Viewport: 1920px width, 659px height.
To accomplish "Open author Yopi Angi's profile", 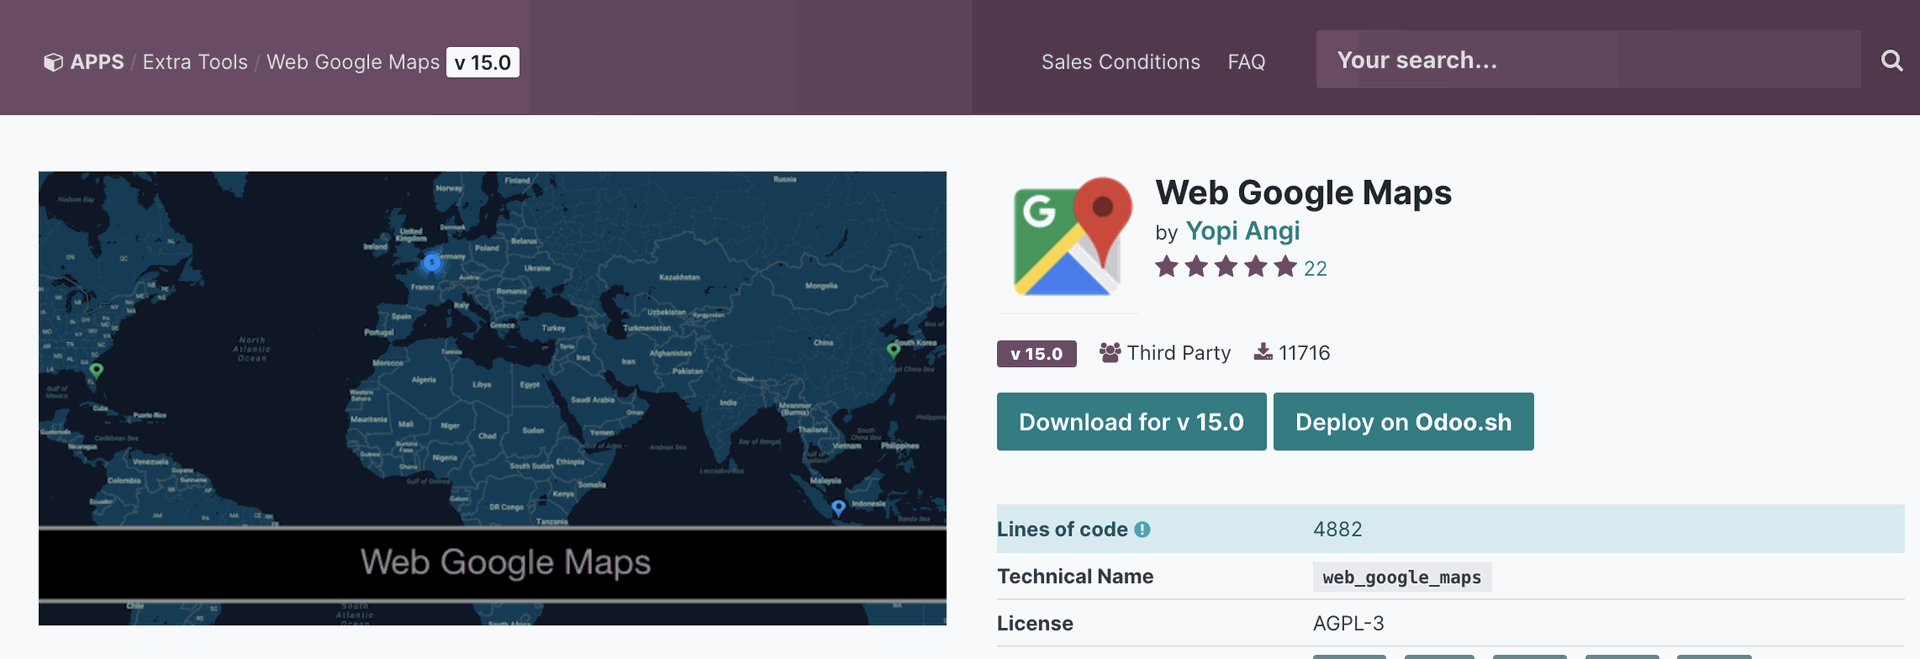I will click(x=1242, y=231).
